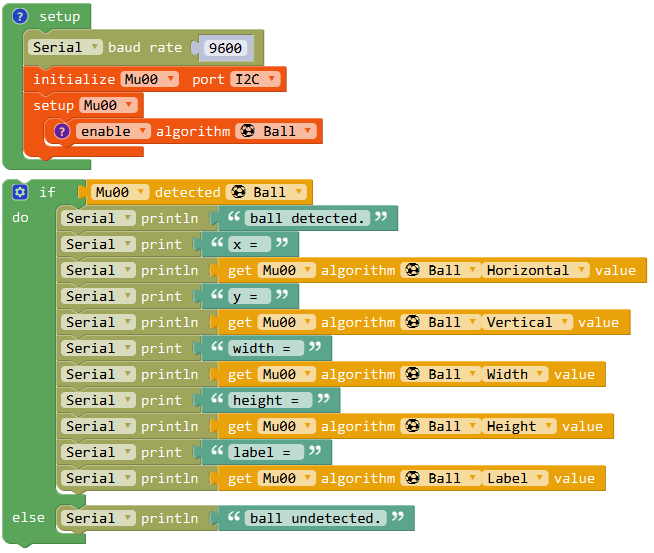Open the Ball dropdown in enable algorithm block
Viewport: 654px width, 553px height.
pos(276,131)
